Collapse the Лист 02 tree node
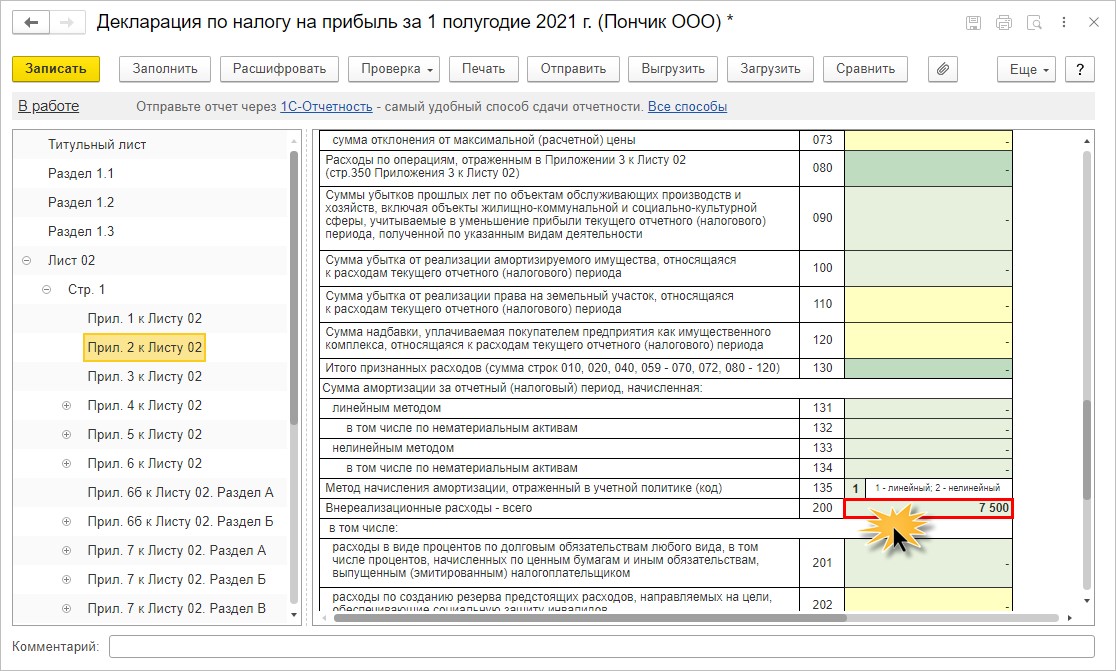Screen dimensions: 1116x671 pyautogui.click(x=26, y=260)
